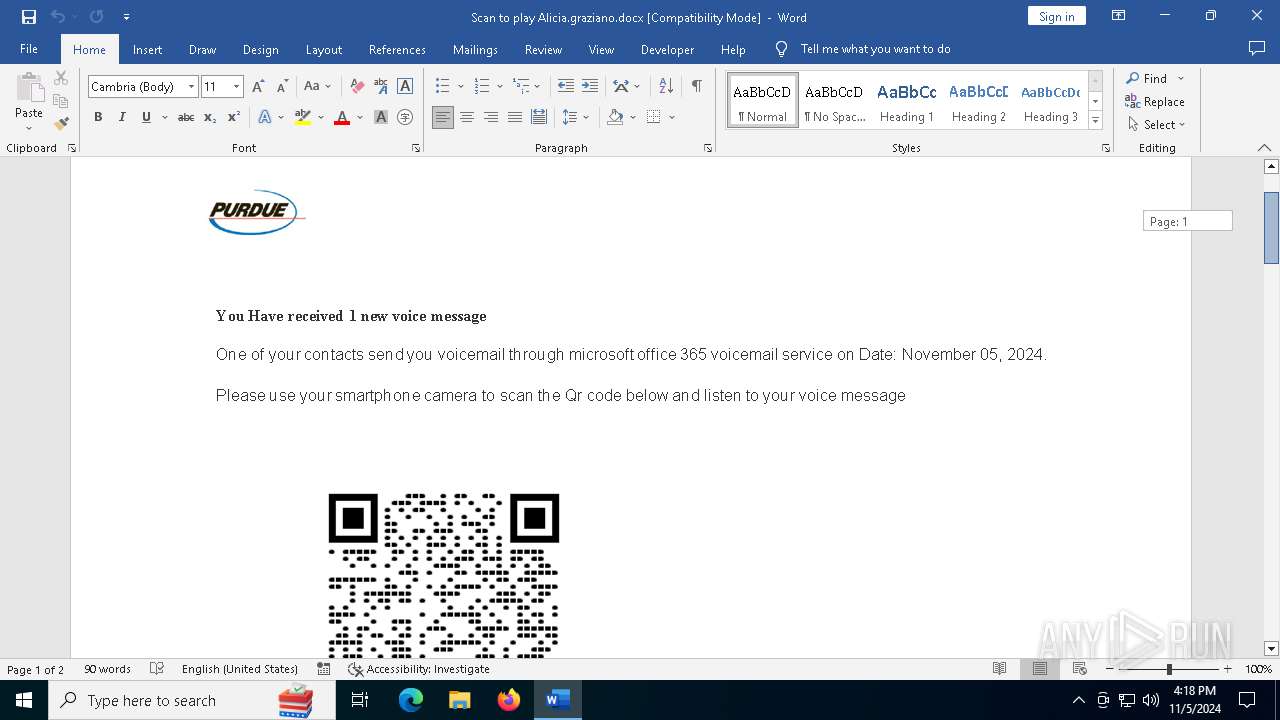Switch to the Layout tab
The height and width of the screenshot is (720, 1280).
coord(323,49)
